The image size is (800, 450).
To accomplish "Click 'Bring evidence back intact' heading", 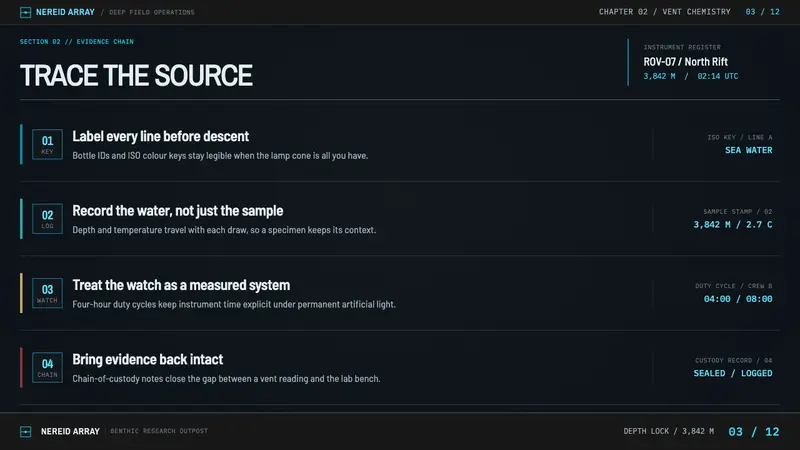I will coord(147,360).
